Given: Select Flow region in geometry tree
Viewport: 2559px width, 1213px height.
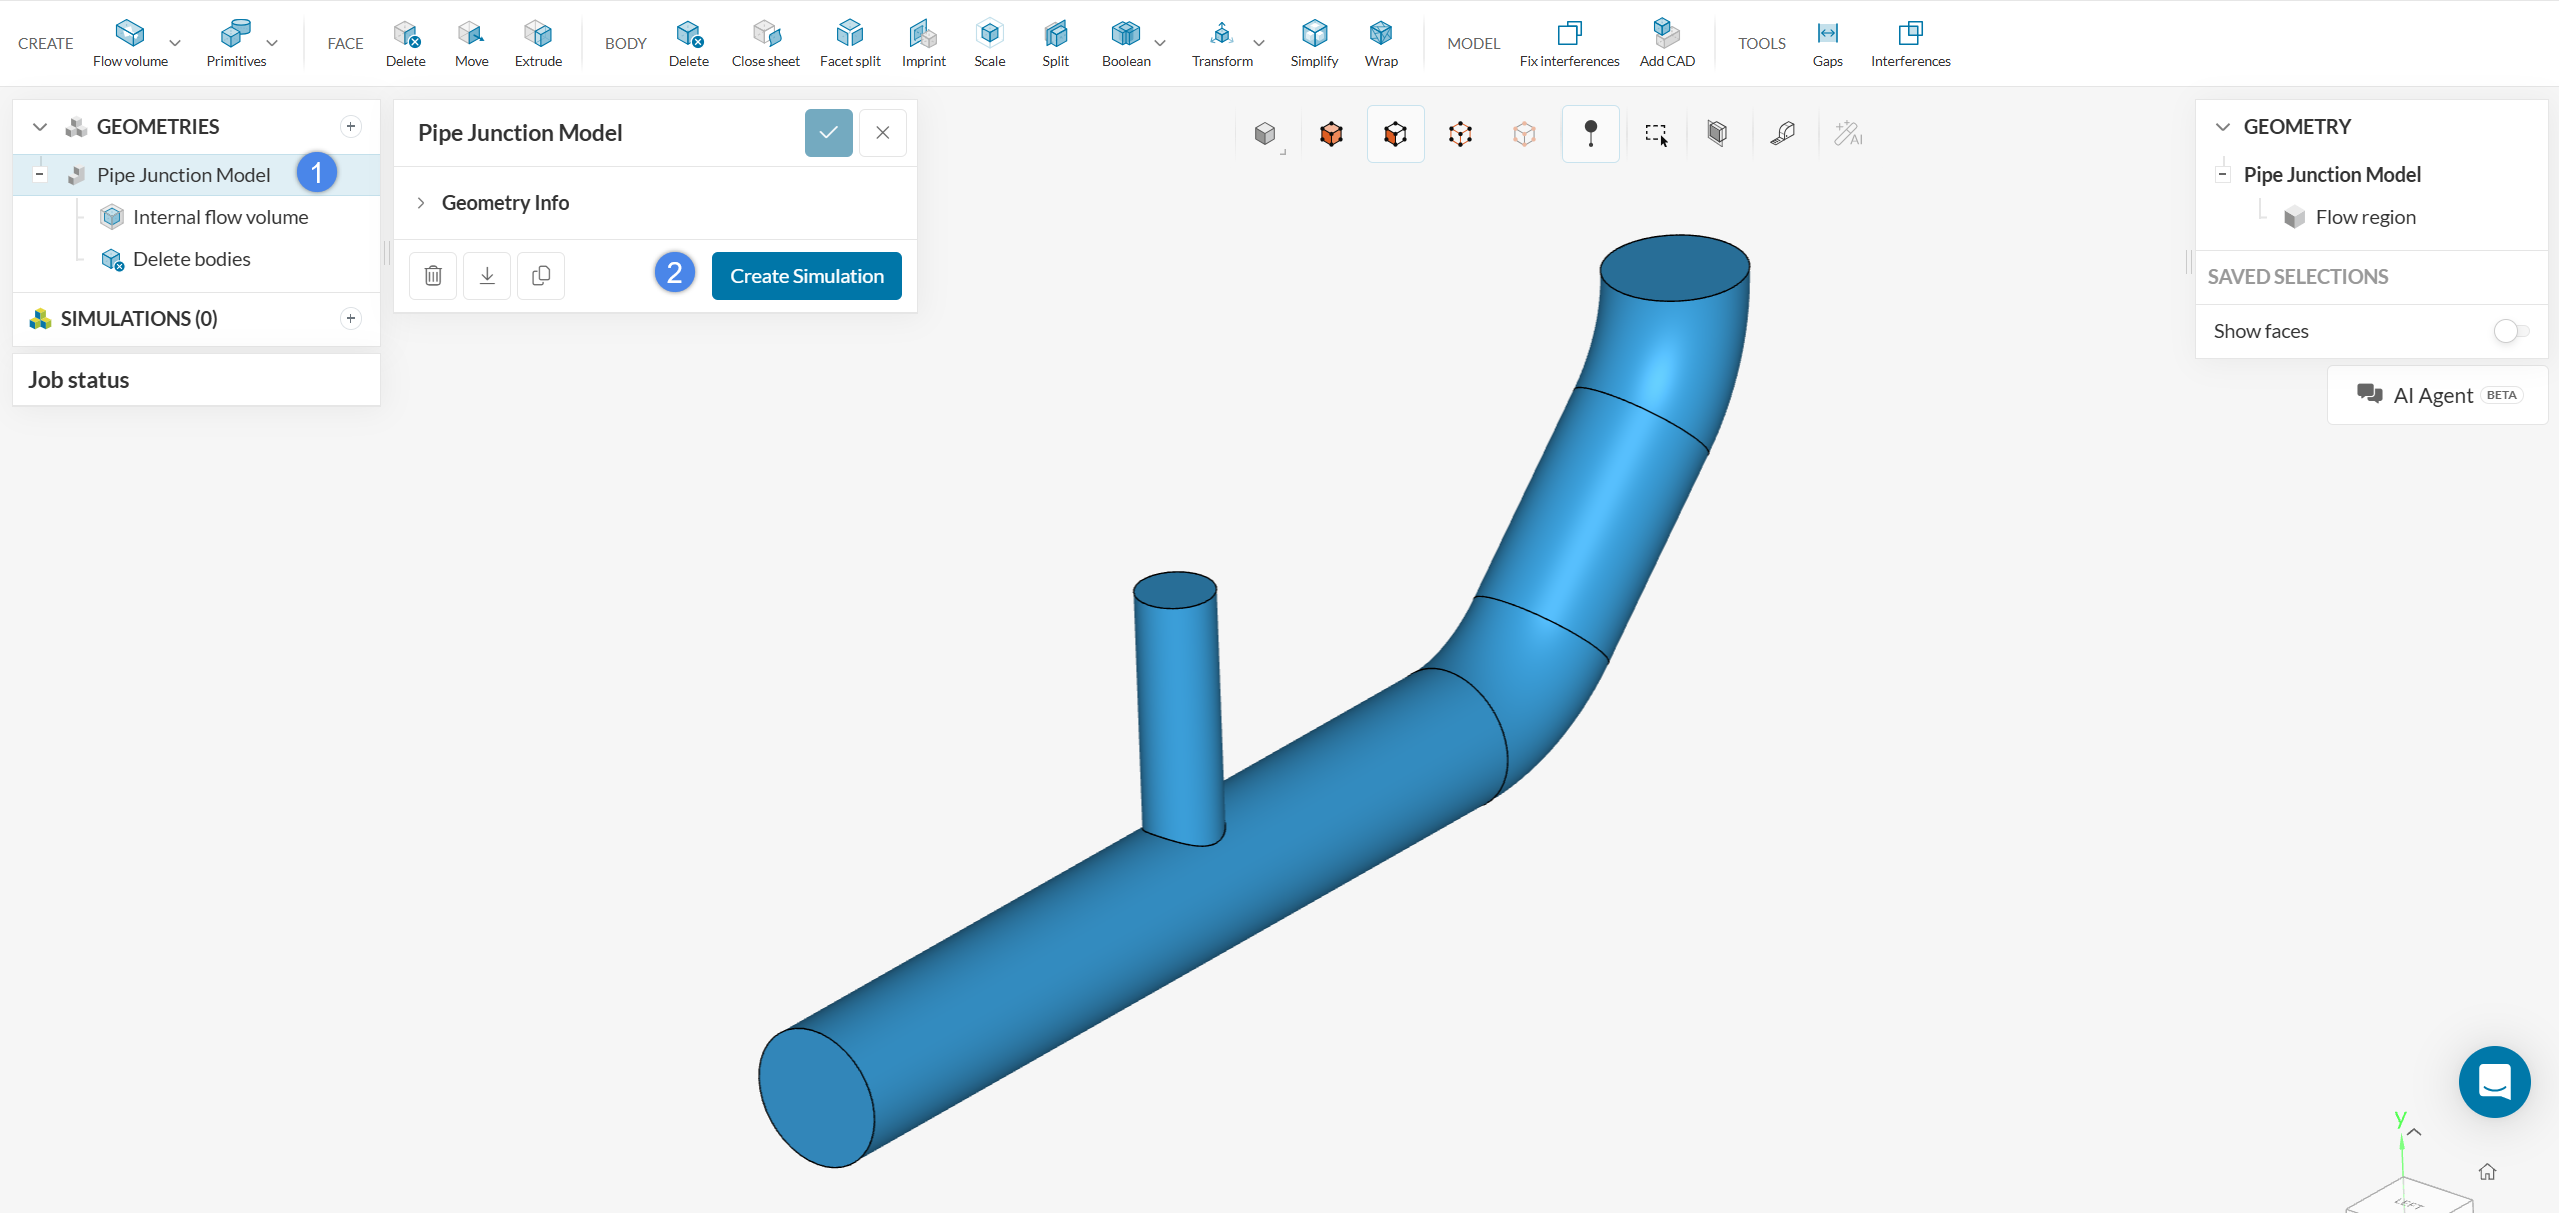Looking at the screenshot, I should coord(2364,217).
